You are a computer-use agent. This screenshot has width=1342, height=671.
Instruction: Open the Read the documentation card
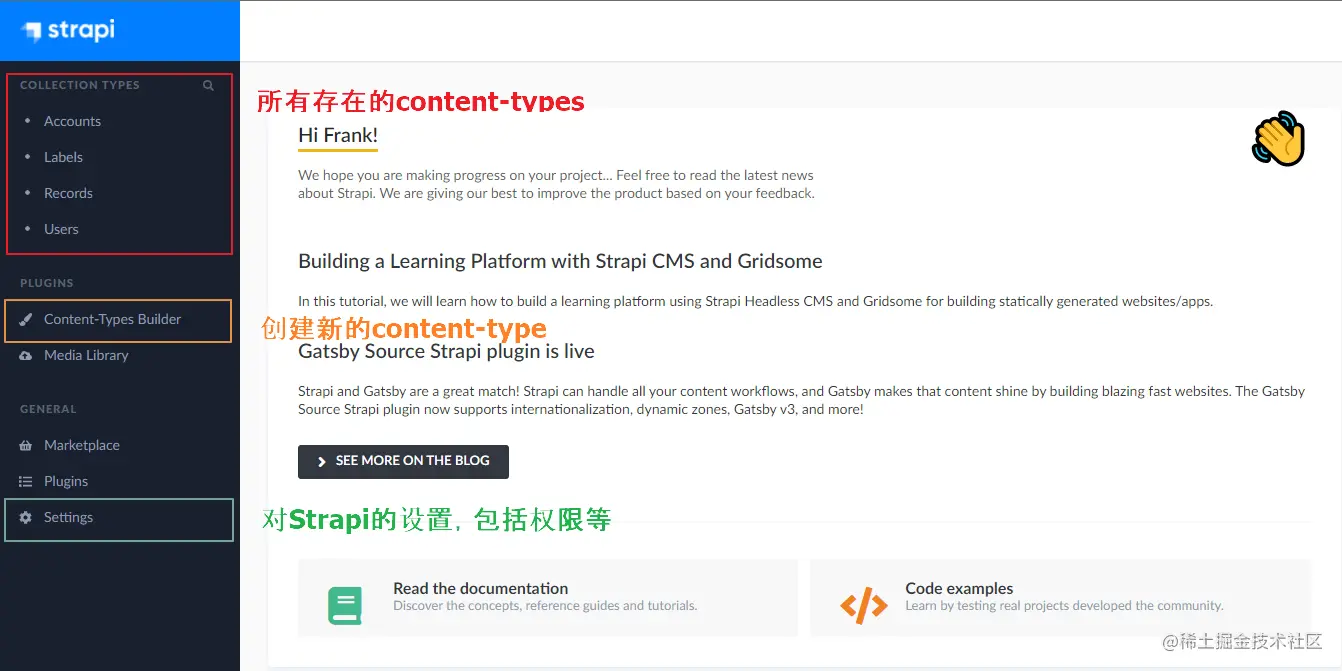(548, 597)
